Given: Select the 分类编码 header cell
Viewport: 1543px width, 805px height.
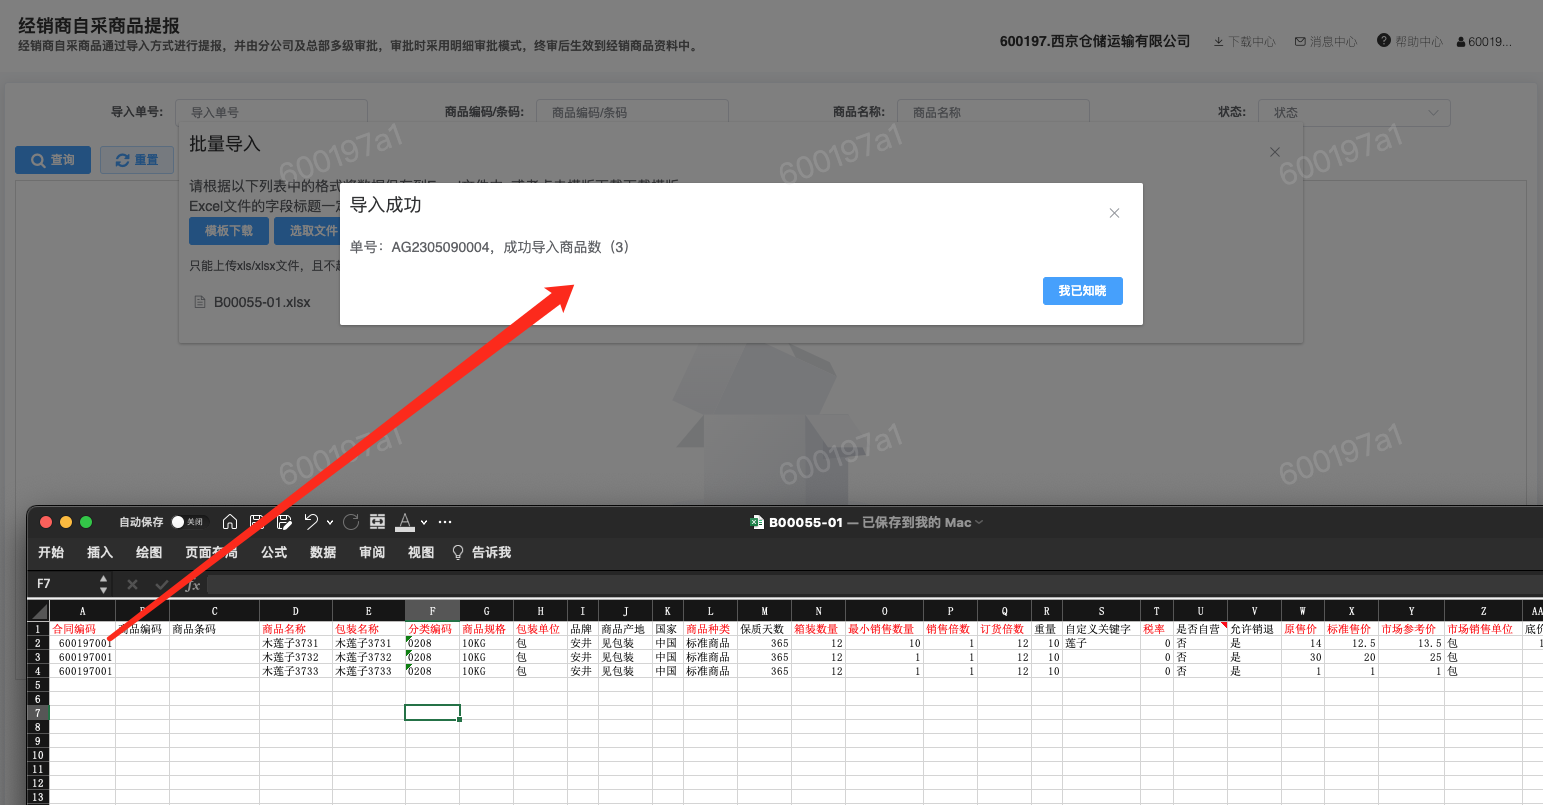Looking at the screenshot, I should click(432, 629).
